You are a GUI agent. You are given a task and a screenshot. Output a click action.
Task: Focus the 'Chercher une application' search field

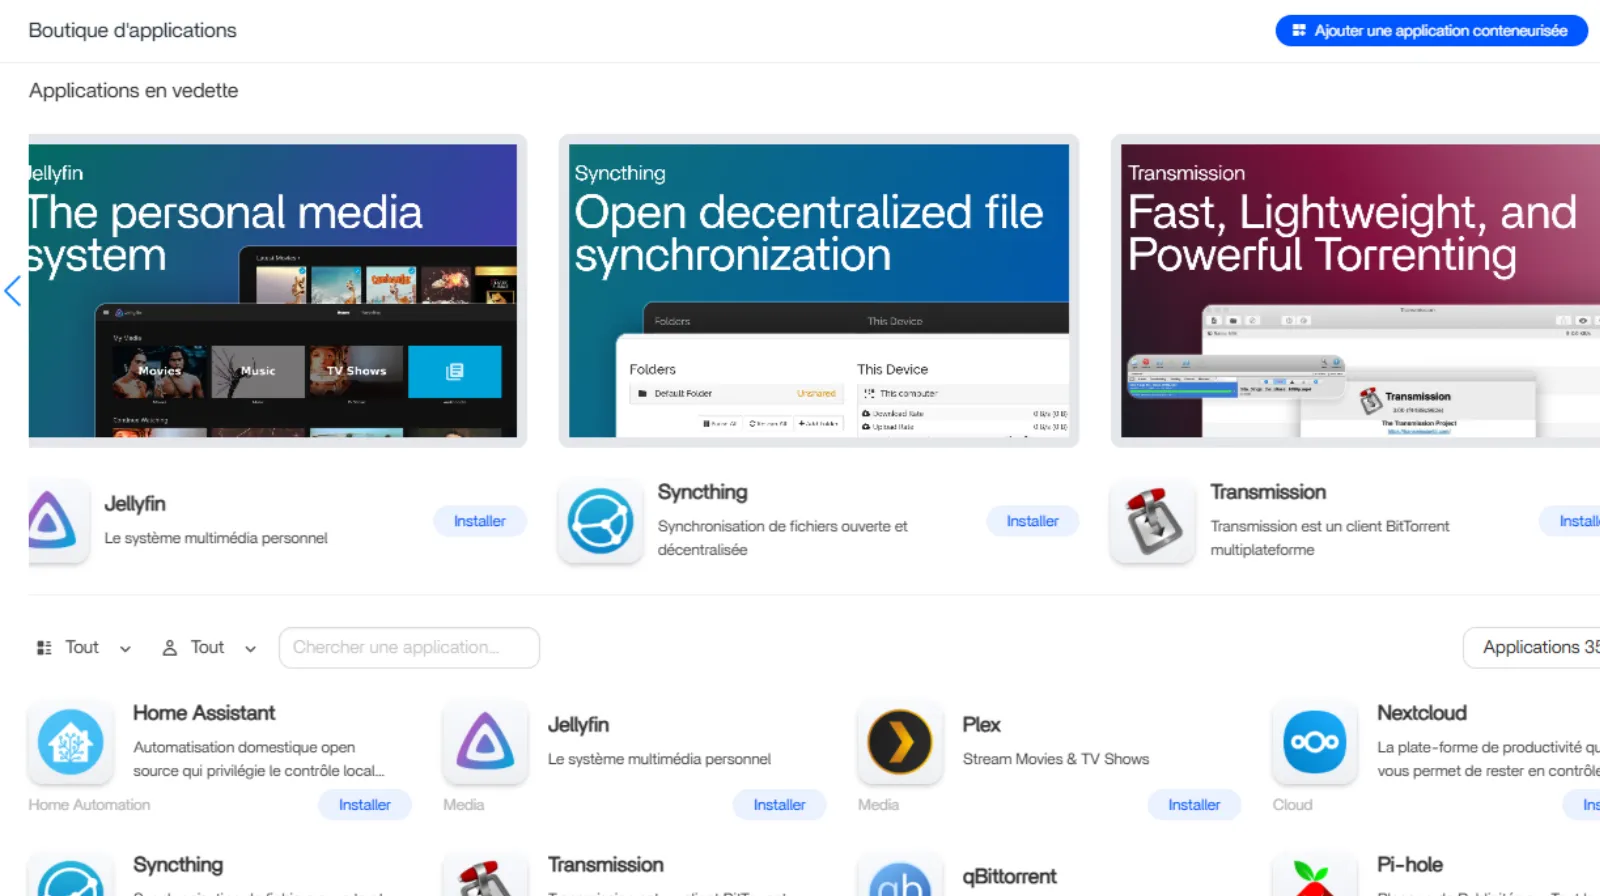(409, 648)
